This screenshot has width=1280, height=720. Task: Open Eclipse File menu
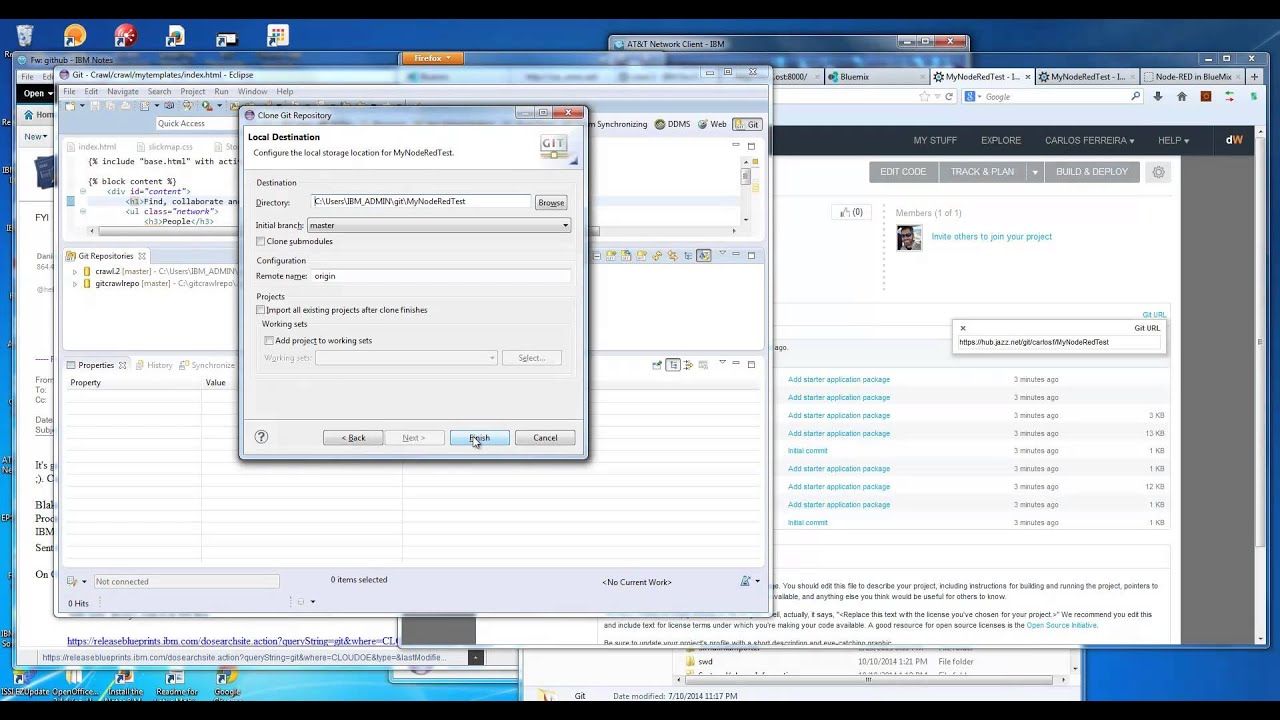point(69,92)
